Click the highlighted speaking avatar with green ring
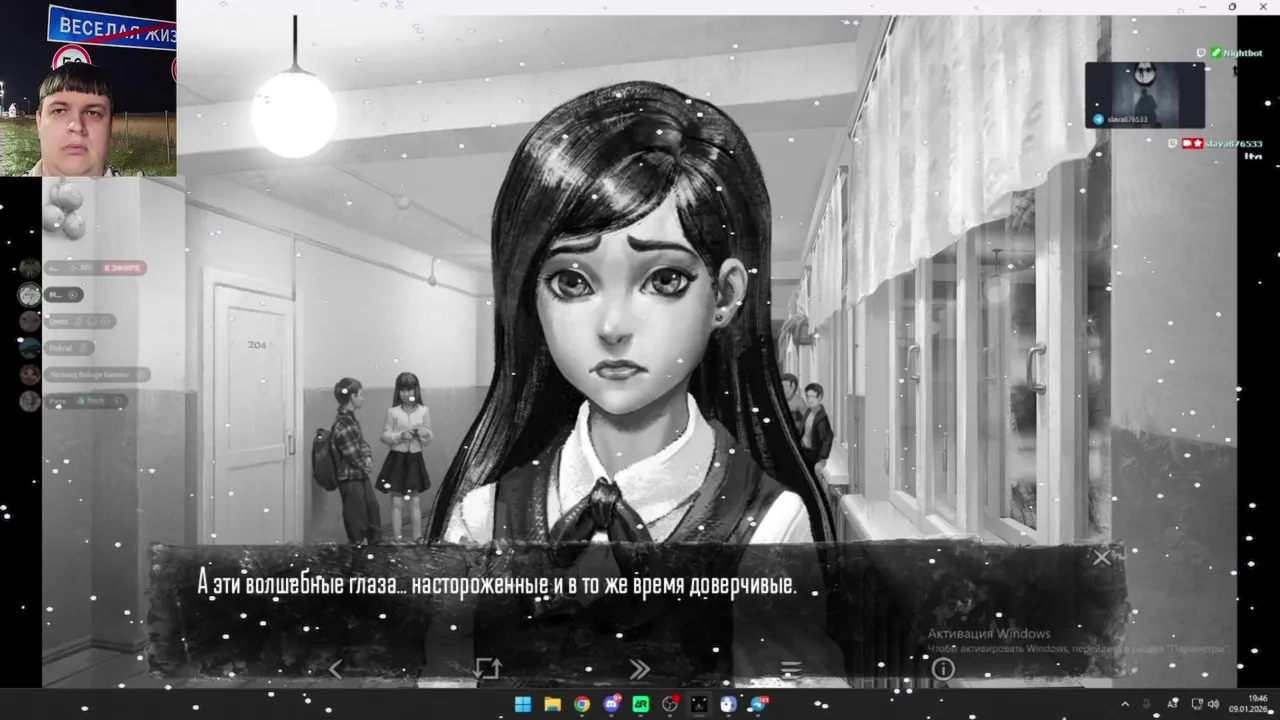The image size is (1280, 720). coord(30,294)
